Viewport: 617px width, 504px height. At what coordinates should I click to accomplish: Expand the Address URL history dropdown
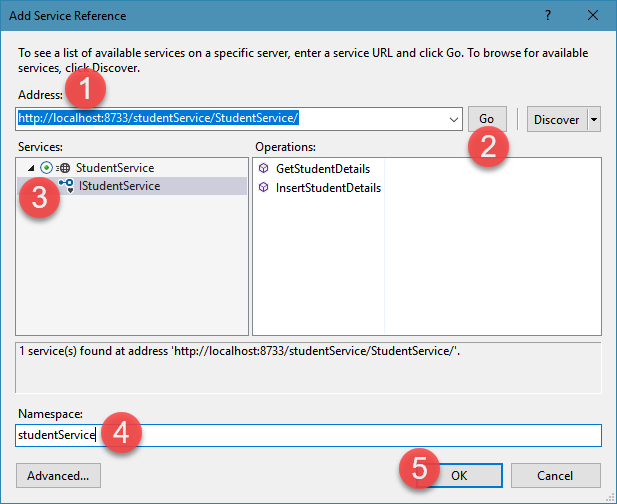[x=453, y=119]
